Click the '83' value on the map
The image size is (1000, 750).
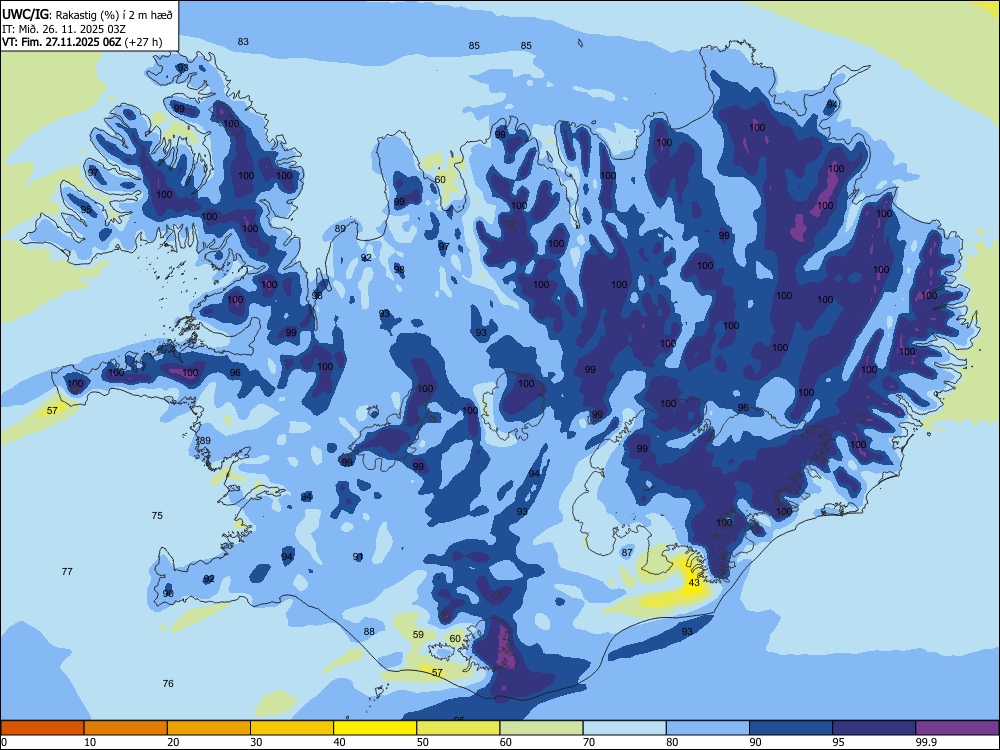[243, 41]
